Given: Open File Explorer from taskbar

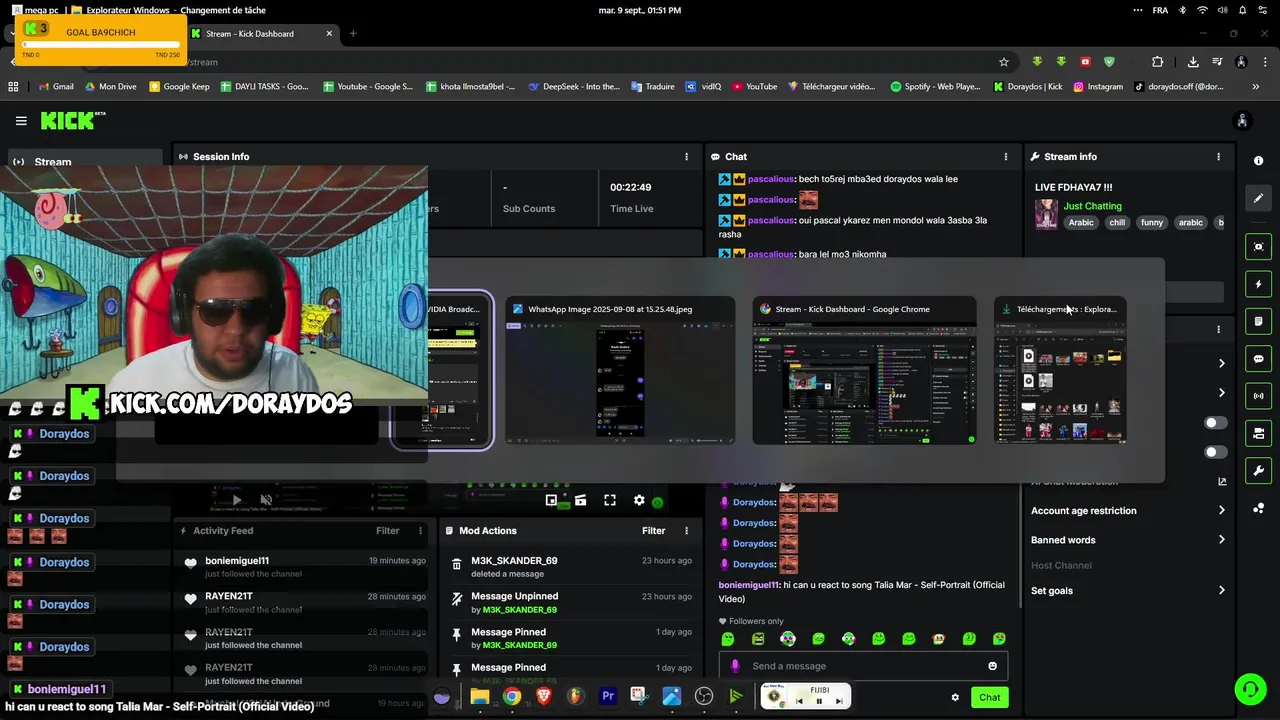Looking at the screenshot, I should point(479,697).
